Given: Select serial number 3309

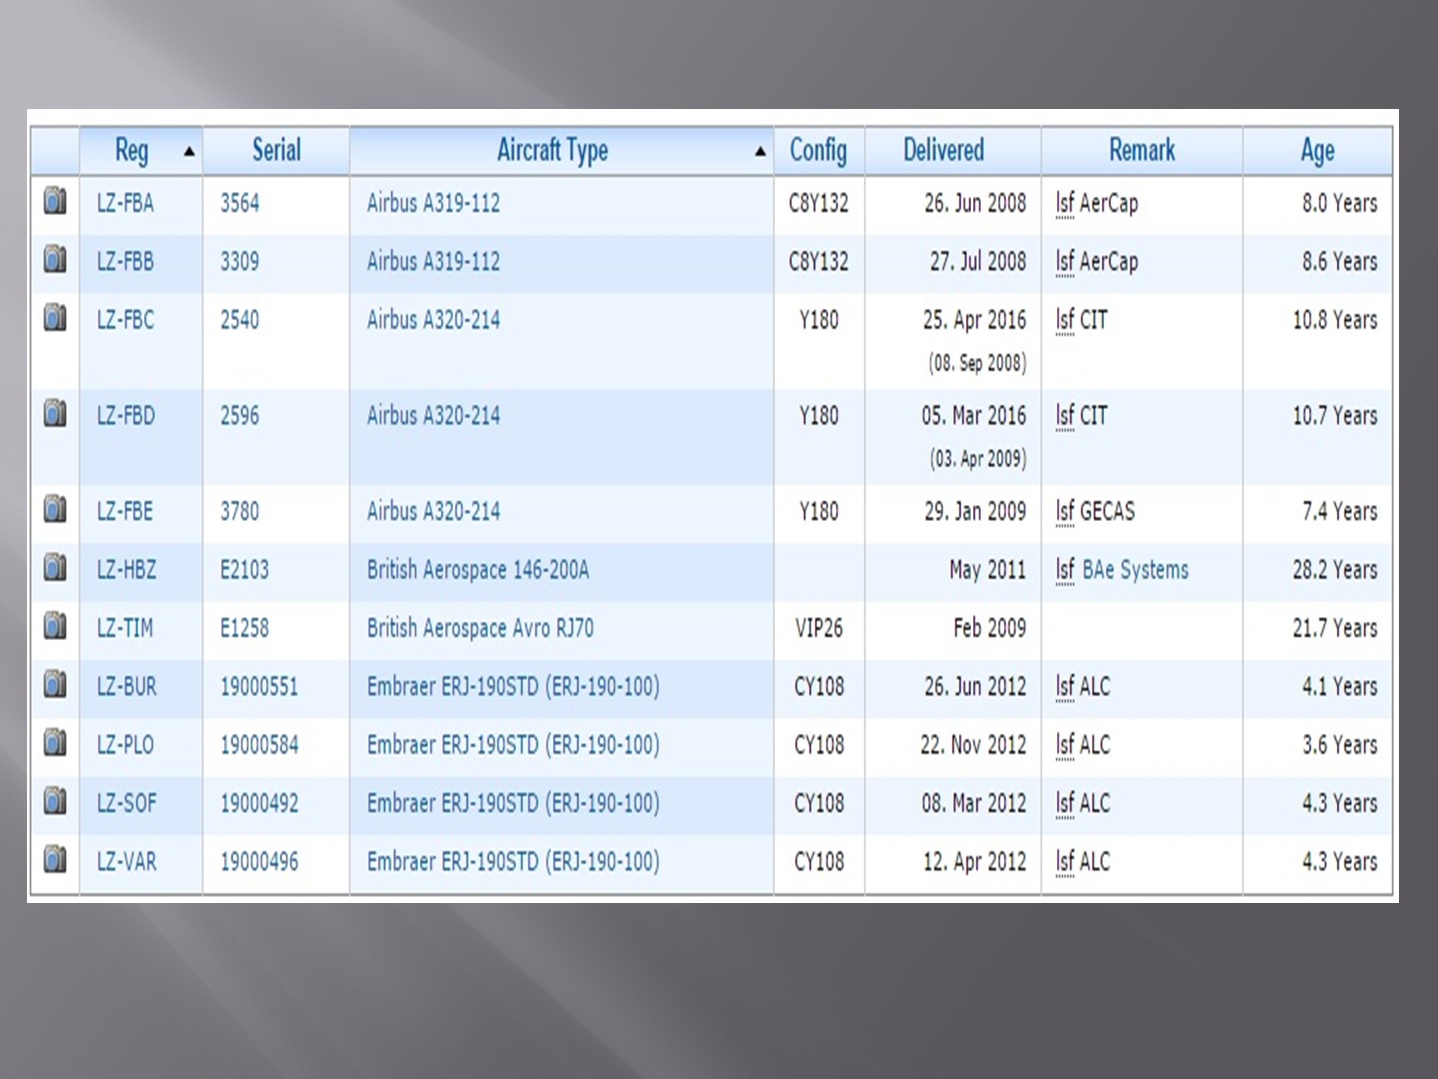Looking at the screenshot, I should 240,262.
